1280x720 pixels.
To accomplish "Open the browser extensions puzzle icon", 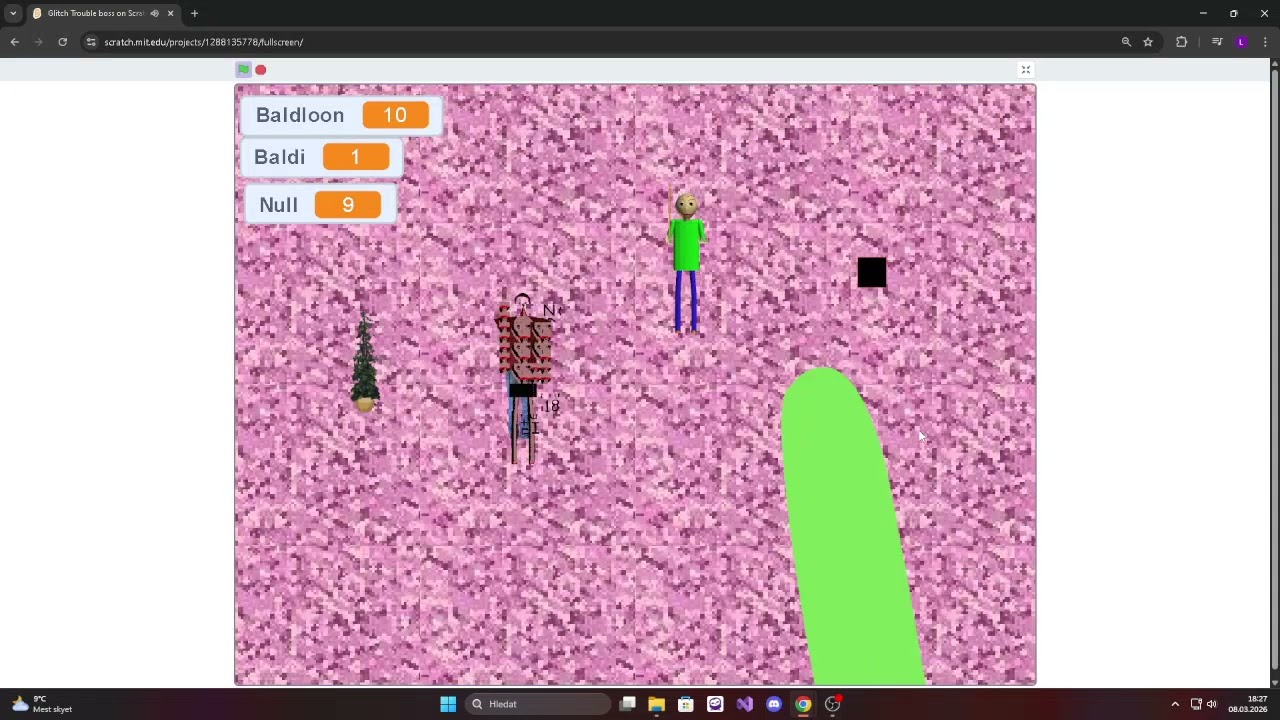I will 1181,42.
